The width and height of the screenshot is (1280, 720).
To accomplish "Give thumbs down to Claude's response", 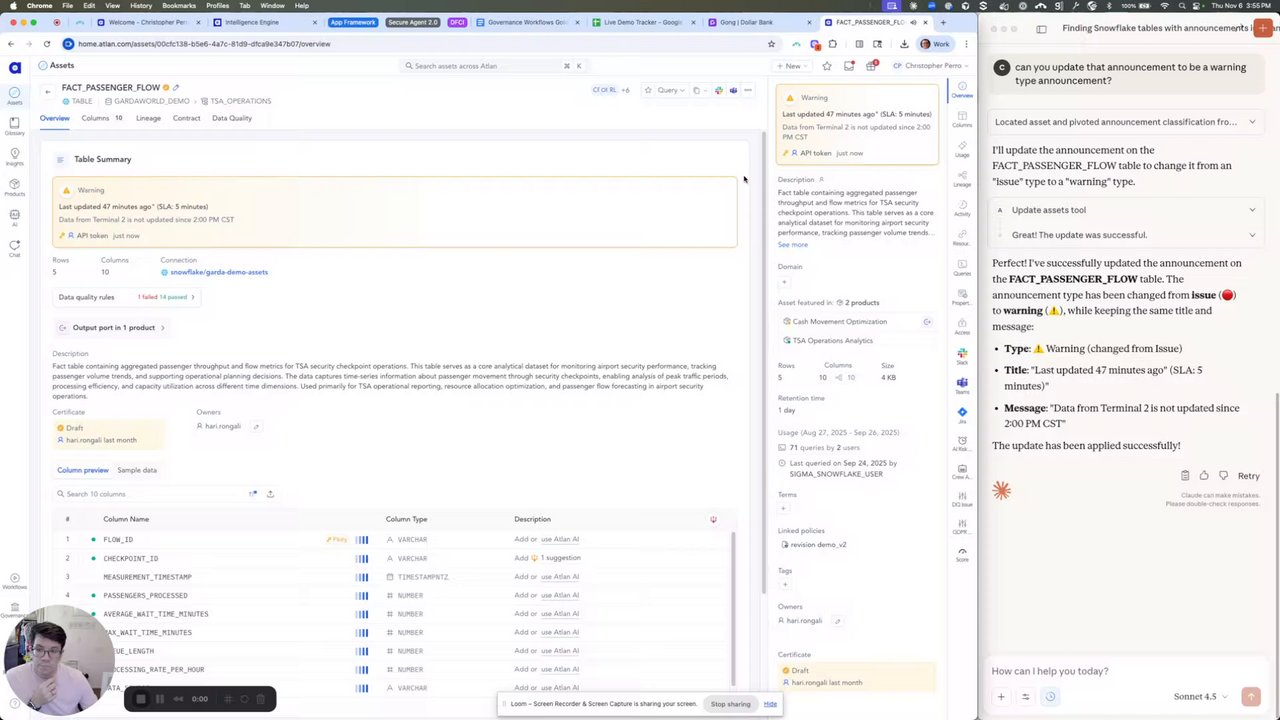I will (1223, 476).
